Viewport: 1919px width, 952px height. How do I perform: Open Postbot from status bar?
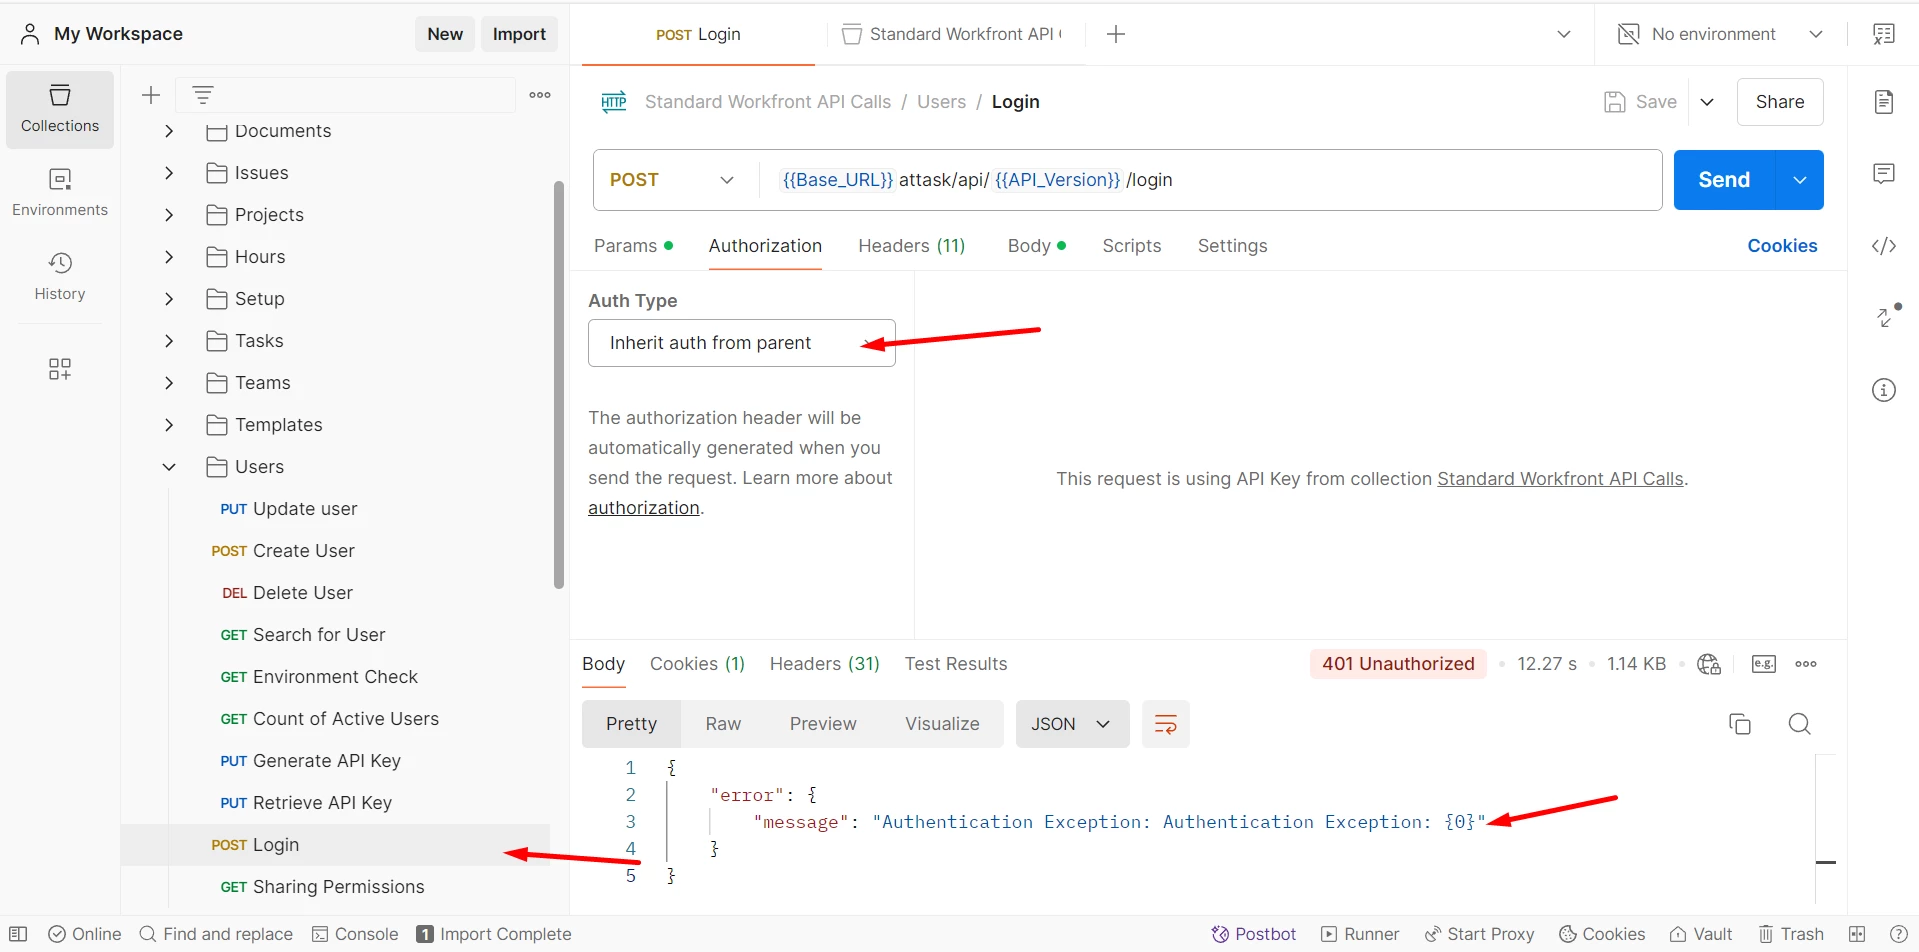[1254, 934]
